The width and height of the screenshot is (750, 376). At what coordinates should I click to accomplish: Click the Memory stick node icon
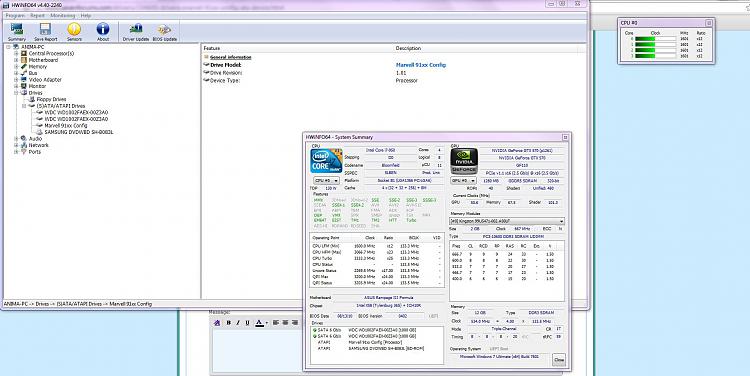click(x=24, y=66)
